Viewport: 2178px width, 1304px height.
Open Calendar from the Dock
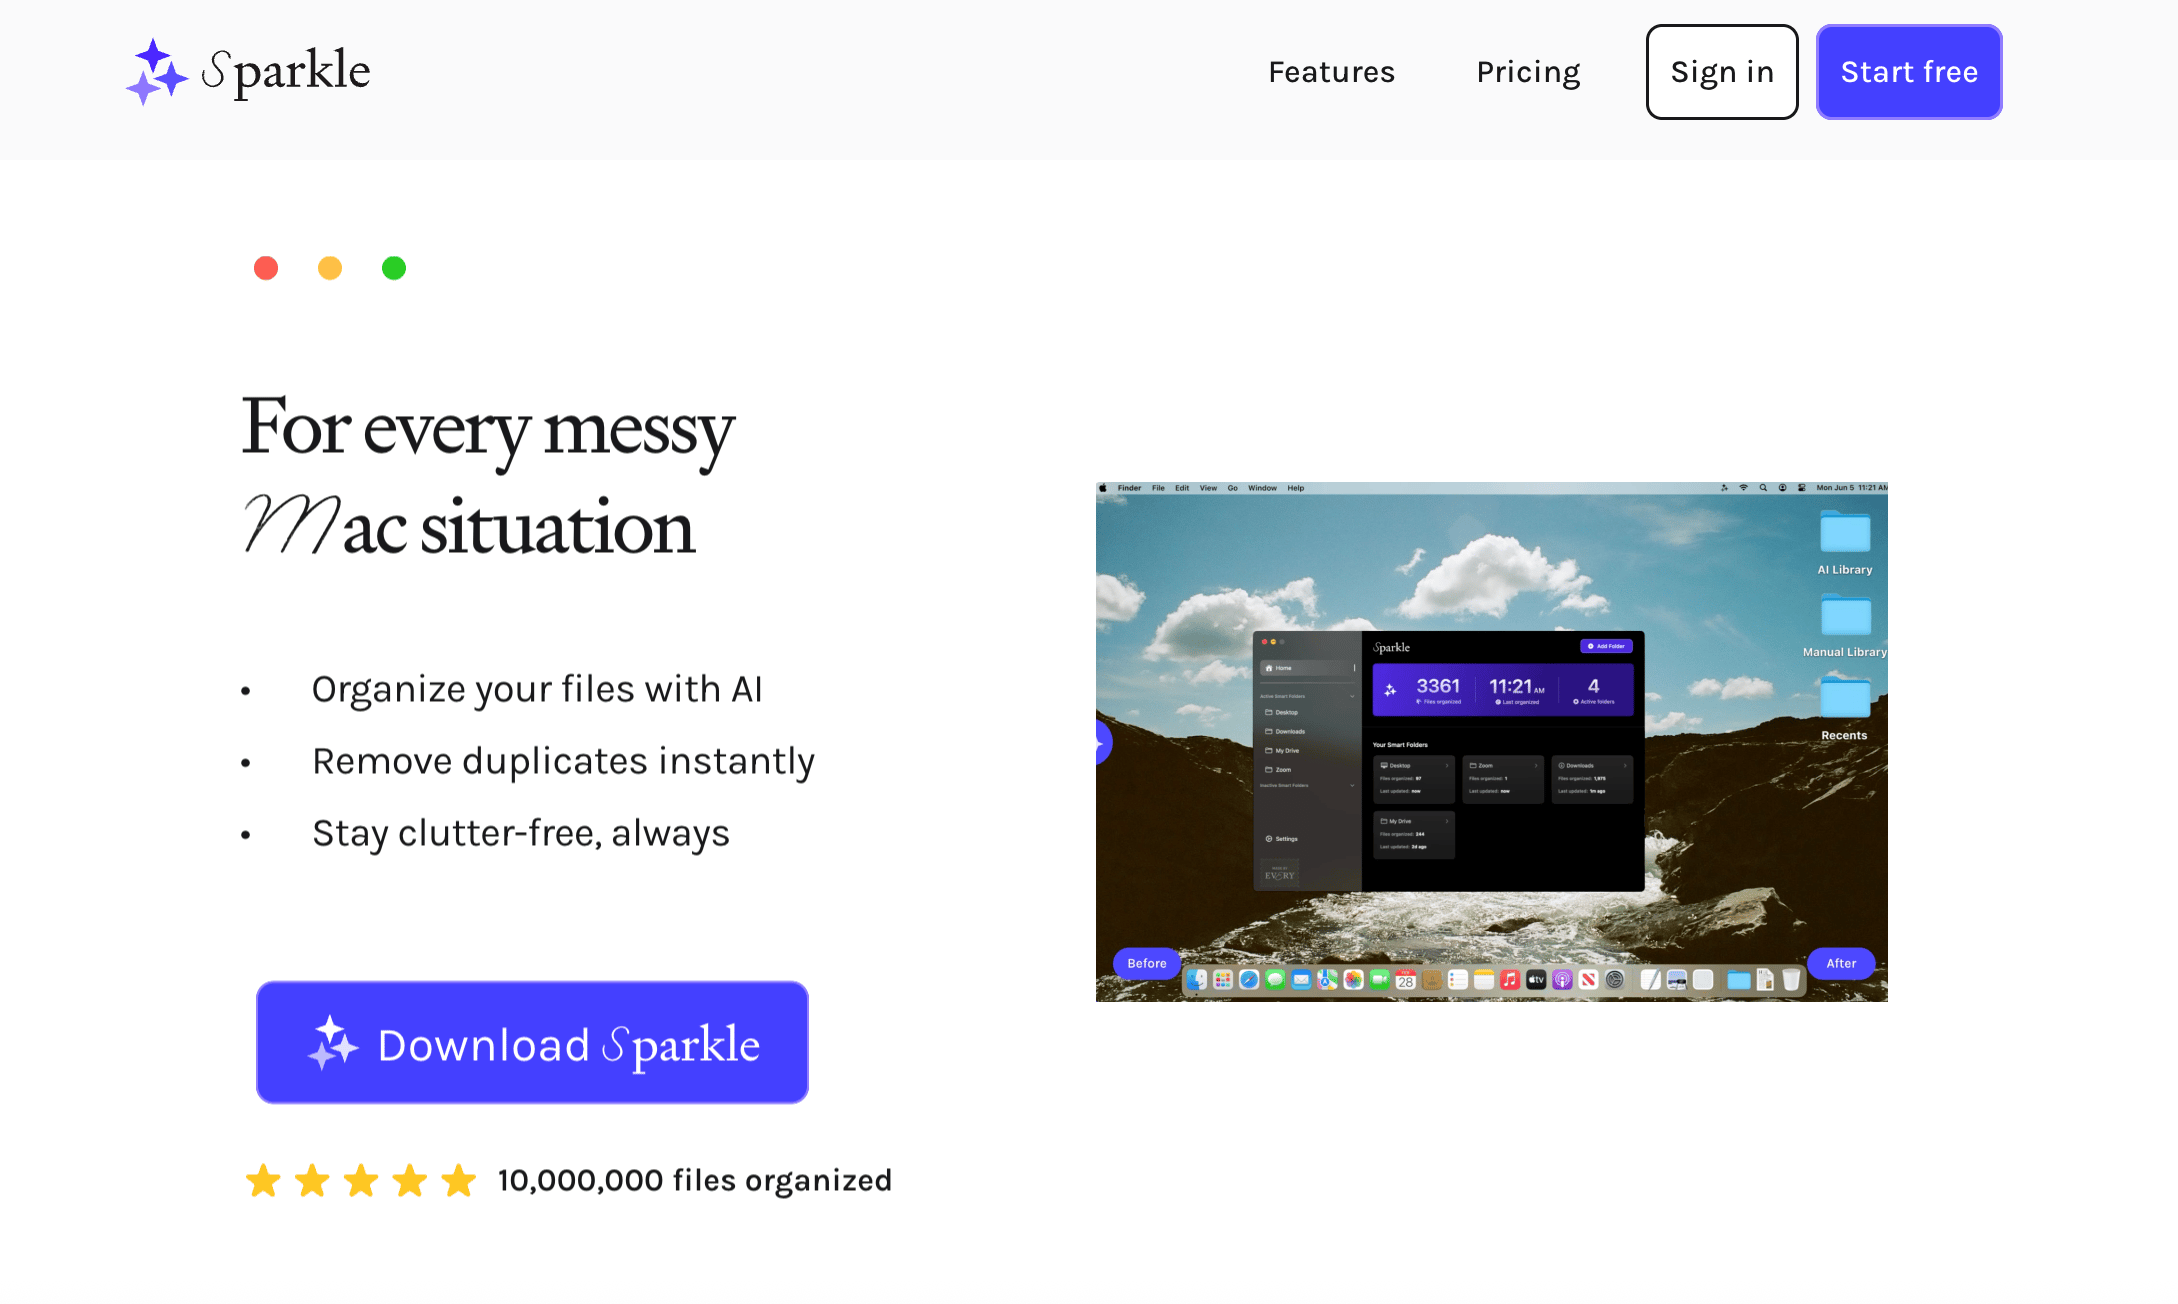(x=1405, y=980)
